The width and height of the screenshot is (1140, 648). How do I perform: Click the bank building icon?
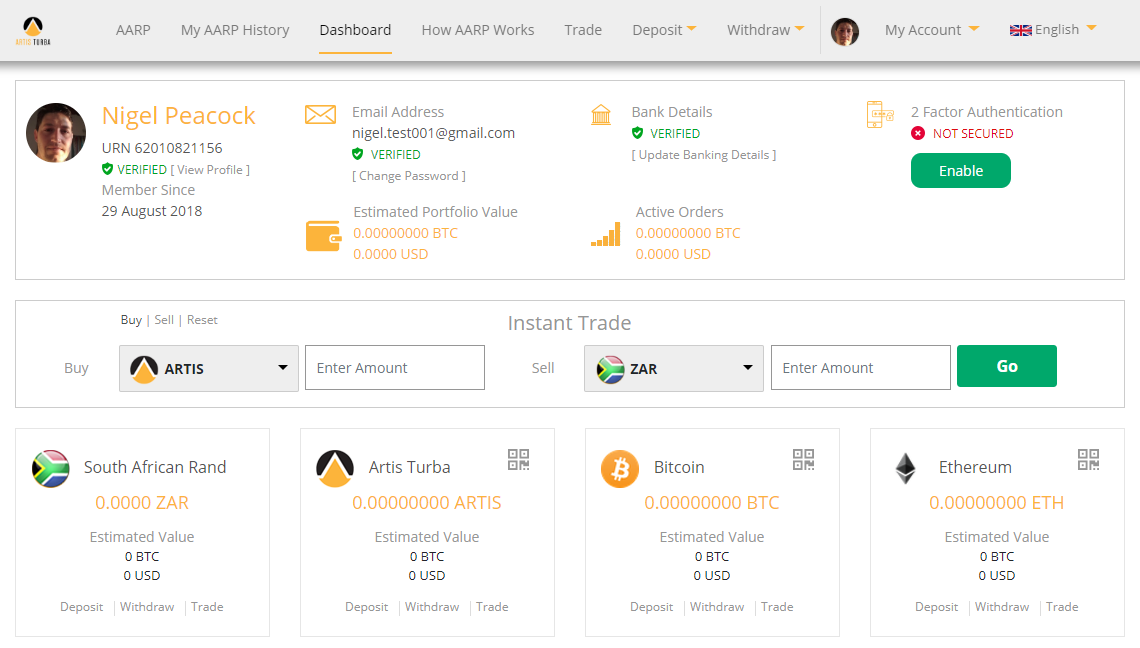[601, 114]
